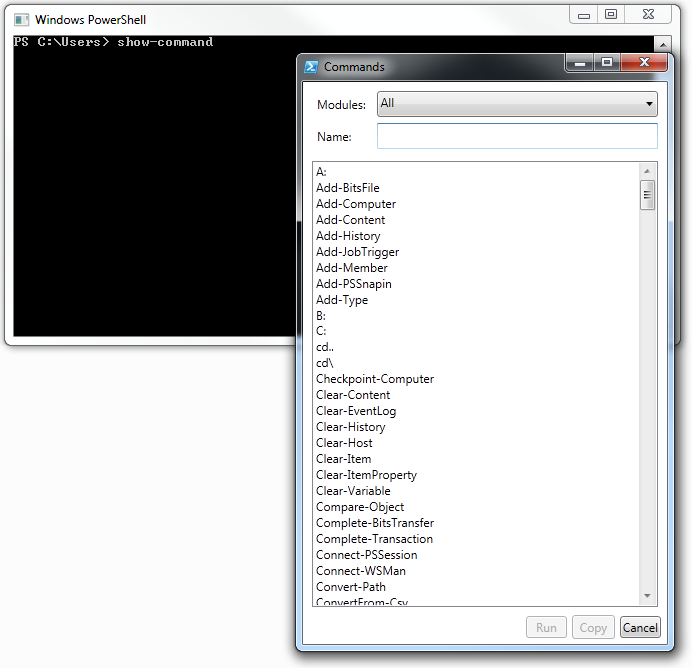Click the command list scrollbar thumb

point(647,195)
